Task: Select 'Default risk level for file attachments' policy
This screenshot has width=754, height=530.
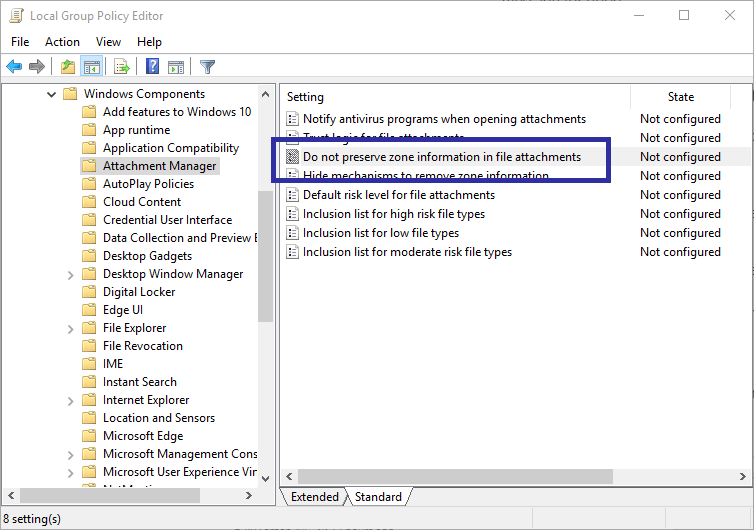Action: [398, 195]
